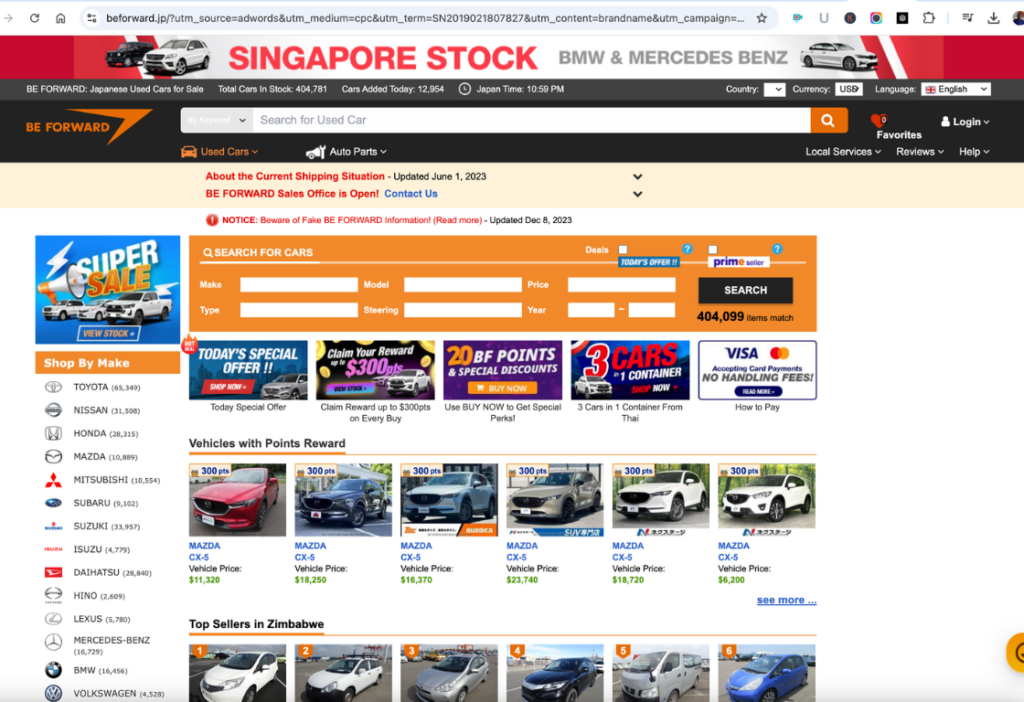Click the Price field in car search
The image size is (1024, 702).
pyautogui.click(x=621, y=285)
